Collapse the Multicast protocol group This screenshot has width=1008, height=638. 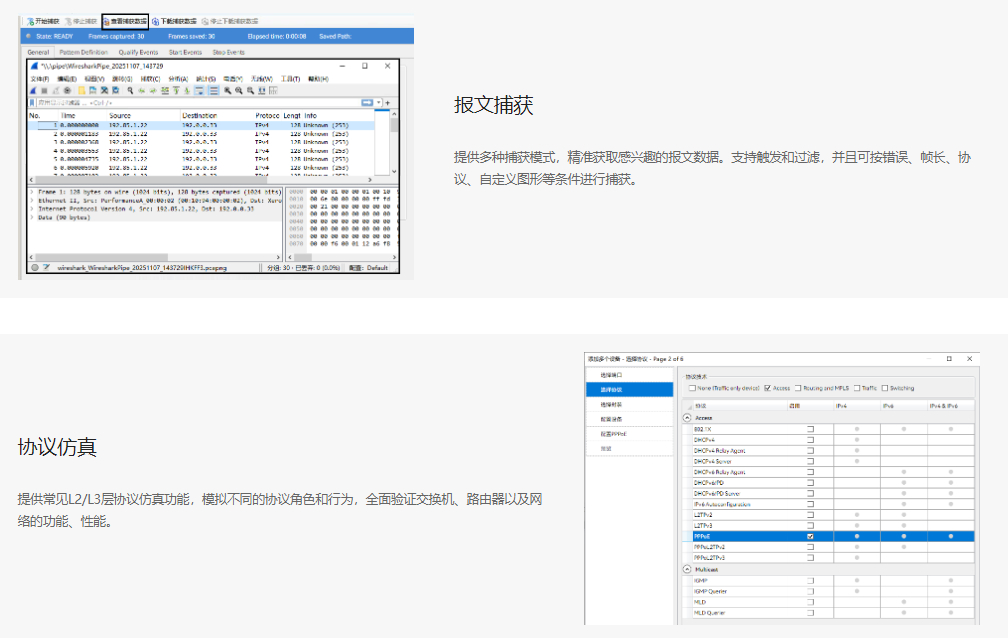tap(687, 569)
